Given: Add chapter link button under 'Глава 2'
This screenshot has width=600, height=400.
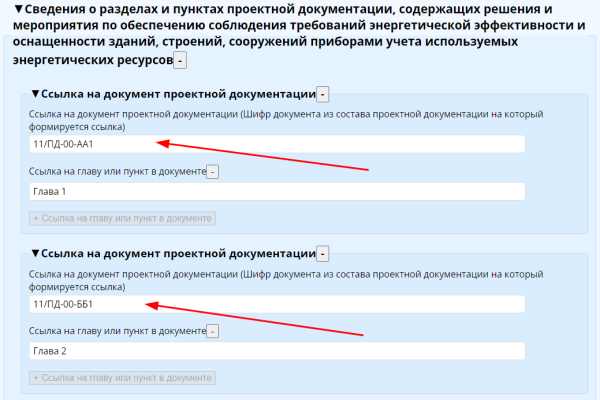Looking at the screenshot, I should [122, 378].
